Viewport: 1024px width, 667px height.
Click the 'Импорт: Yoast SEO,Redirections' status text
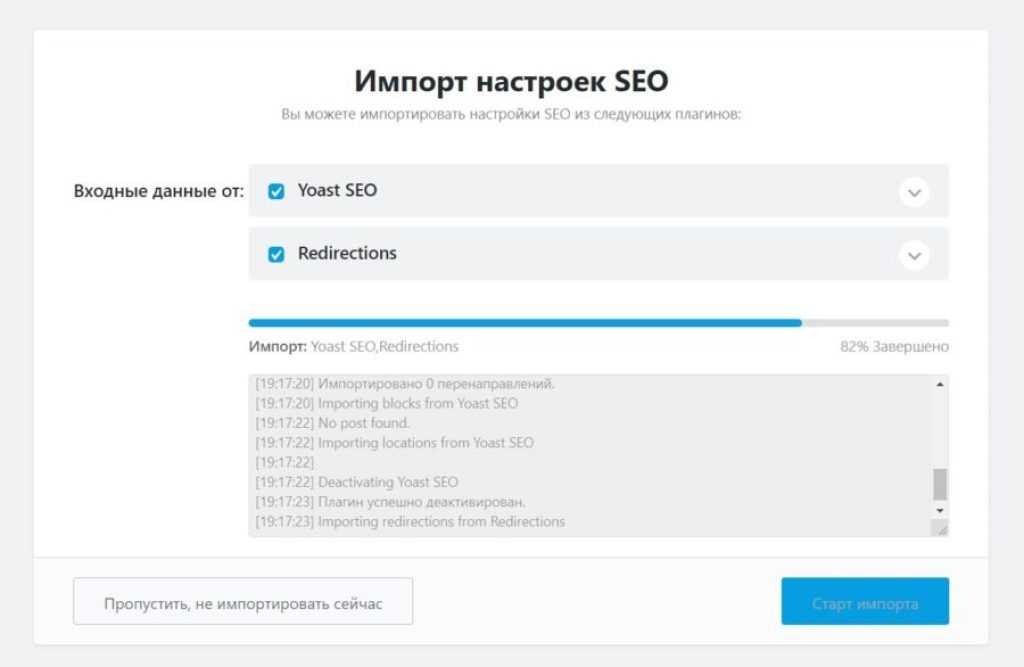(353, 346)
